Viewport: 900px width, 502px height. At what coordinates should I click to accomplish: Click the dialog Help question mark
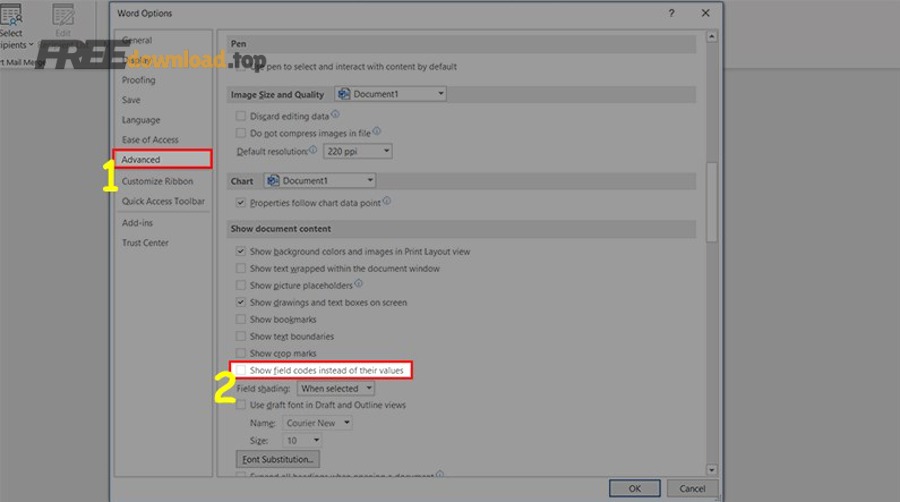pos(672,13)
